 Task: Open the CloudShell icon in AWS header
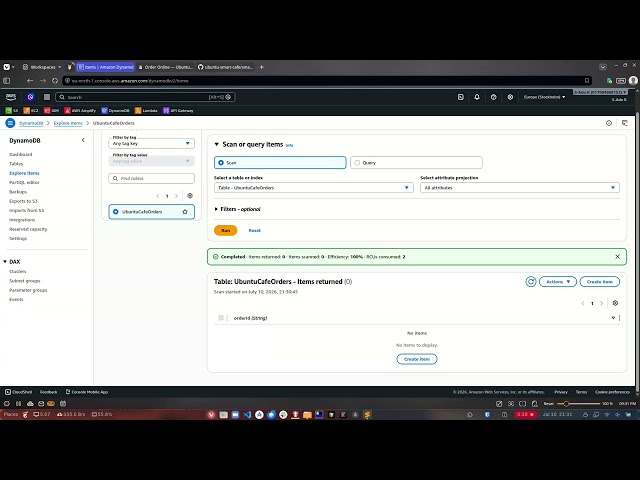(460, 97)
